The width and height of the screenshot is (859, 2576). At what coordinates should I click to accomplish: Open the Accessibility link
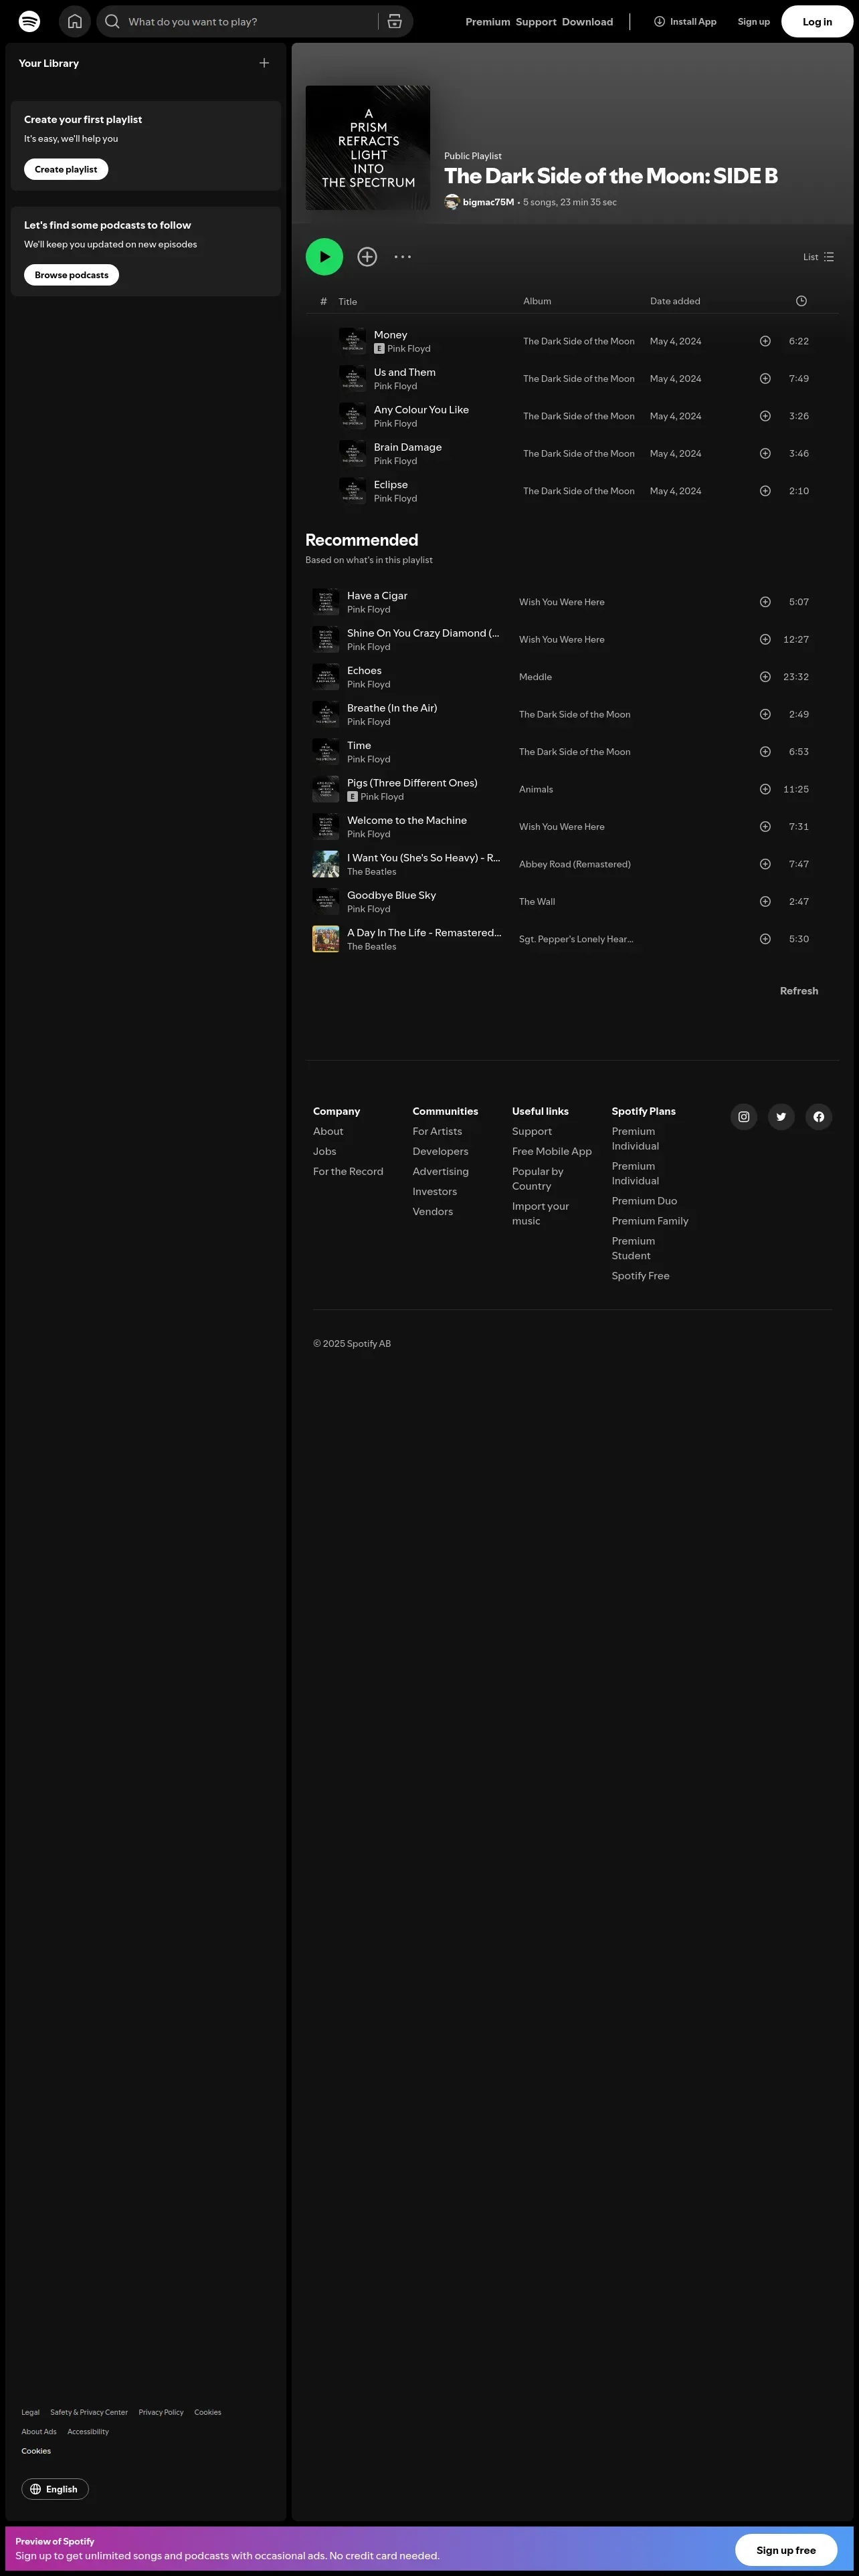click(x=88, y=2431)
